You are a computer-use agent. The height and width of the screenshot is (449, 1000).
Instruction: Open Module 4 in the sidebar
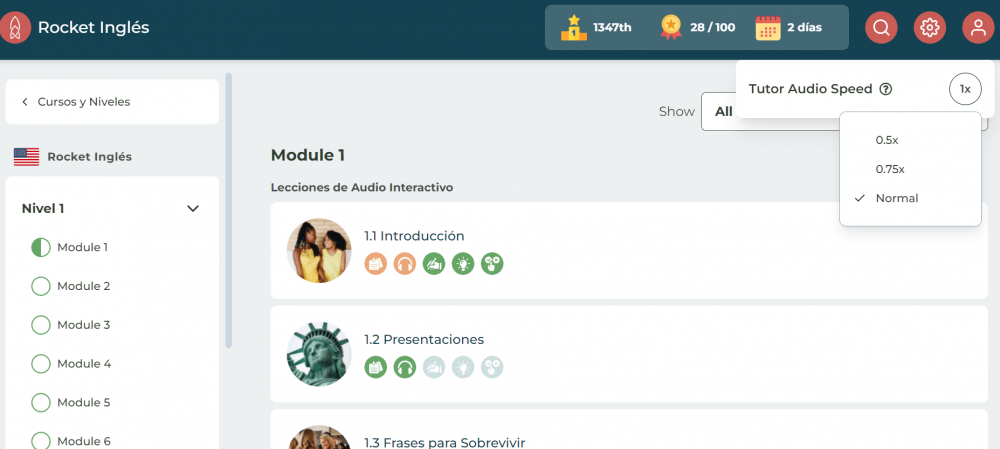pos(84,364)
